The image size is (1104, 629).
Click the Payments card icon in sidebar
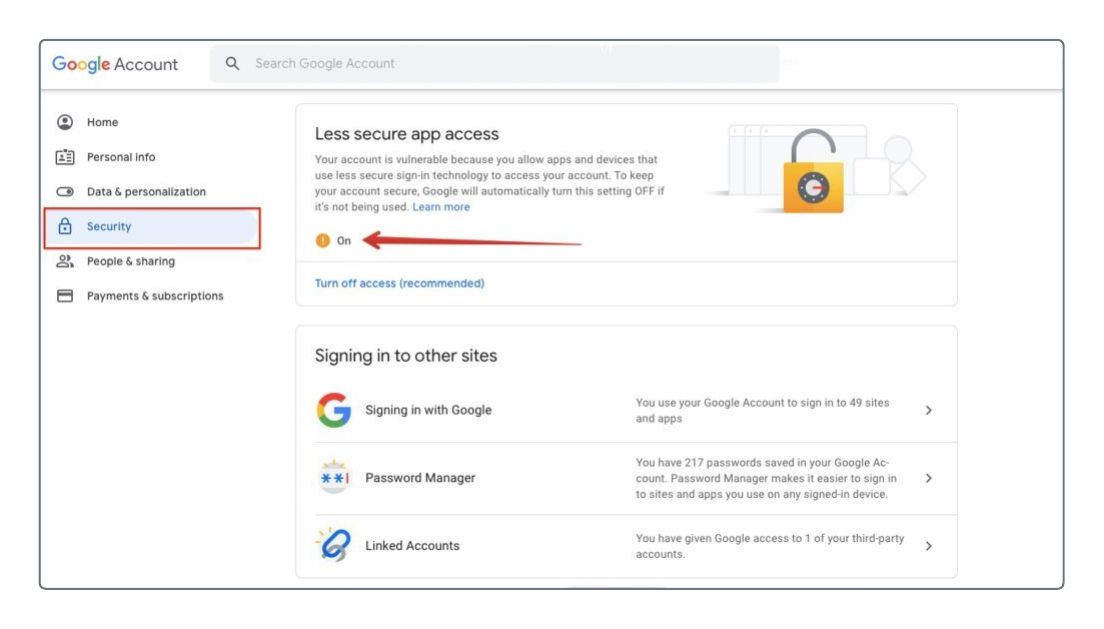(65, 296)
